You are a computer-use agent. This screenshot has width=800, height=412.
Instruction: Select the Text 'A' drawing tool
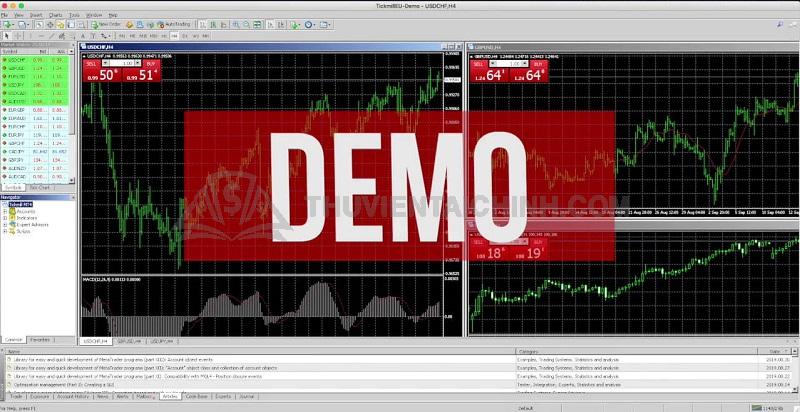point(83,36)
